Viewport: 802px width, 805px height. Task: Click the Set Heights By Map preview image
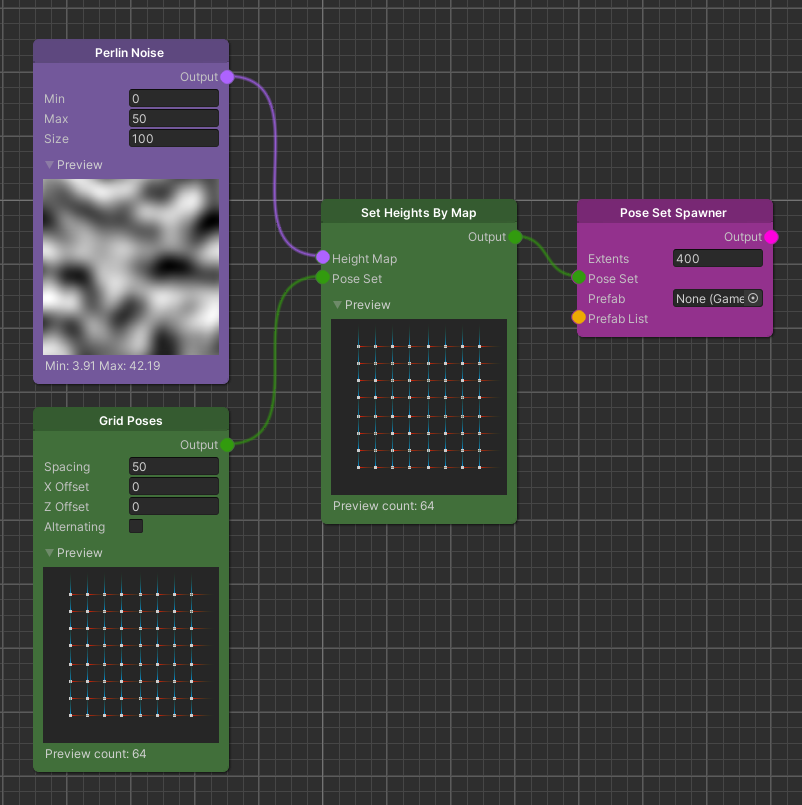pyautogui.click(x=418, y=406)
